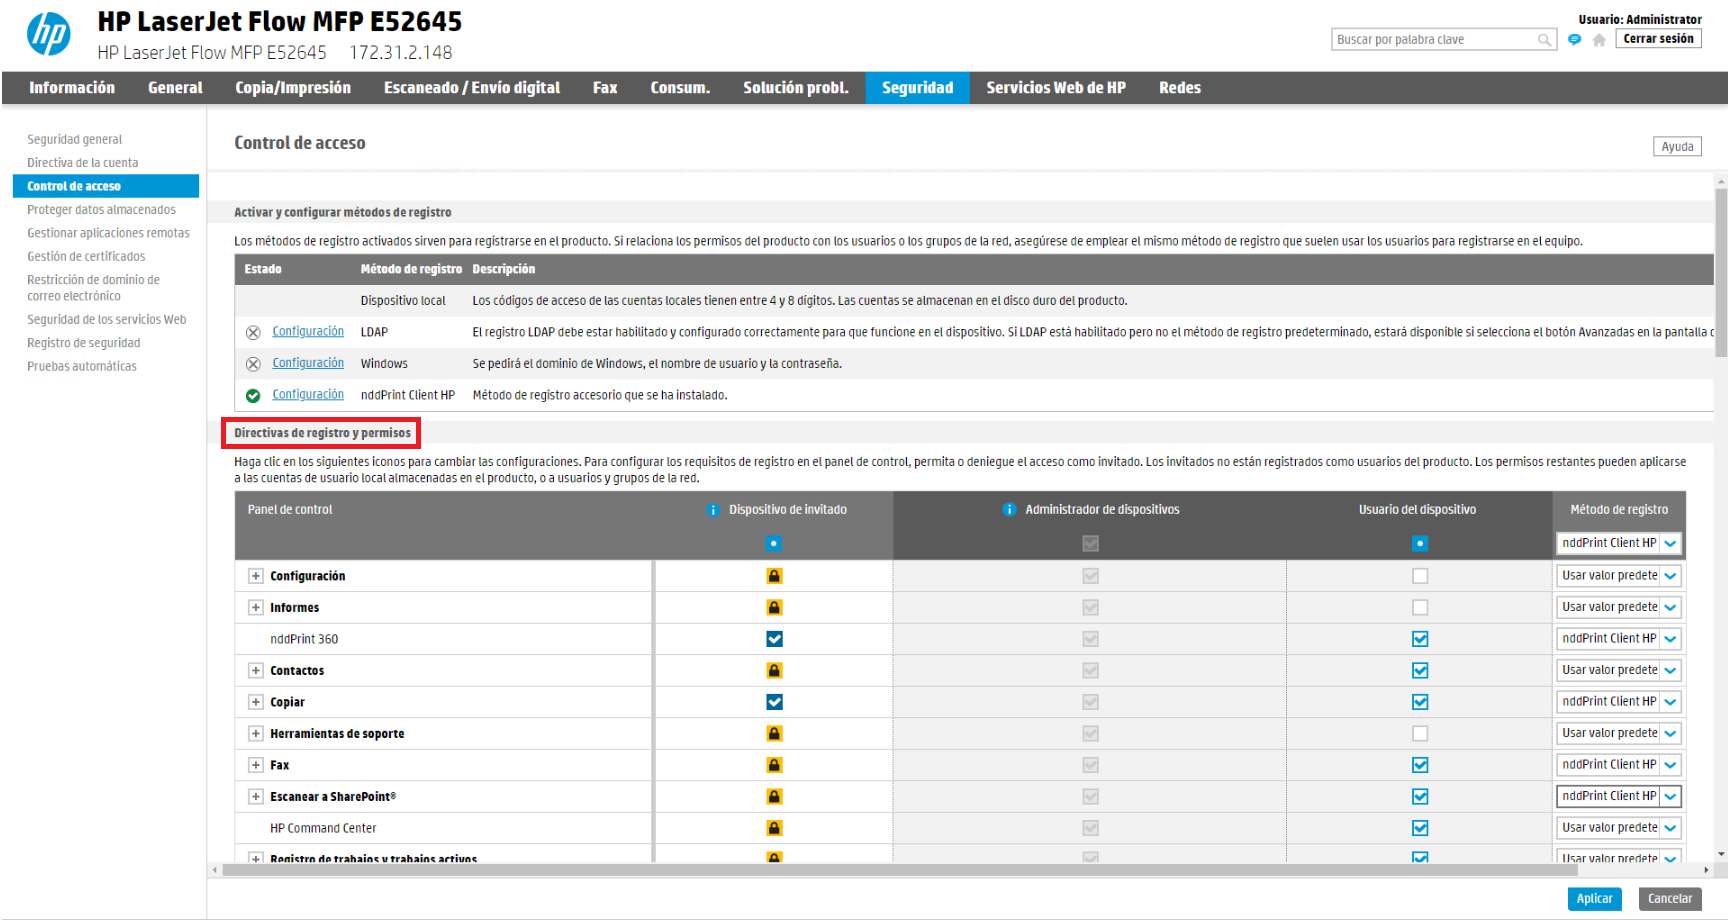Click lock icon in Contactos guest column
Viewport: 1733px width, 920px height.
coord(774,671)
